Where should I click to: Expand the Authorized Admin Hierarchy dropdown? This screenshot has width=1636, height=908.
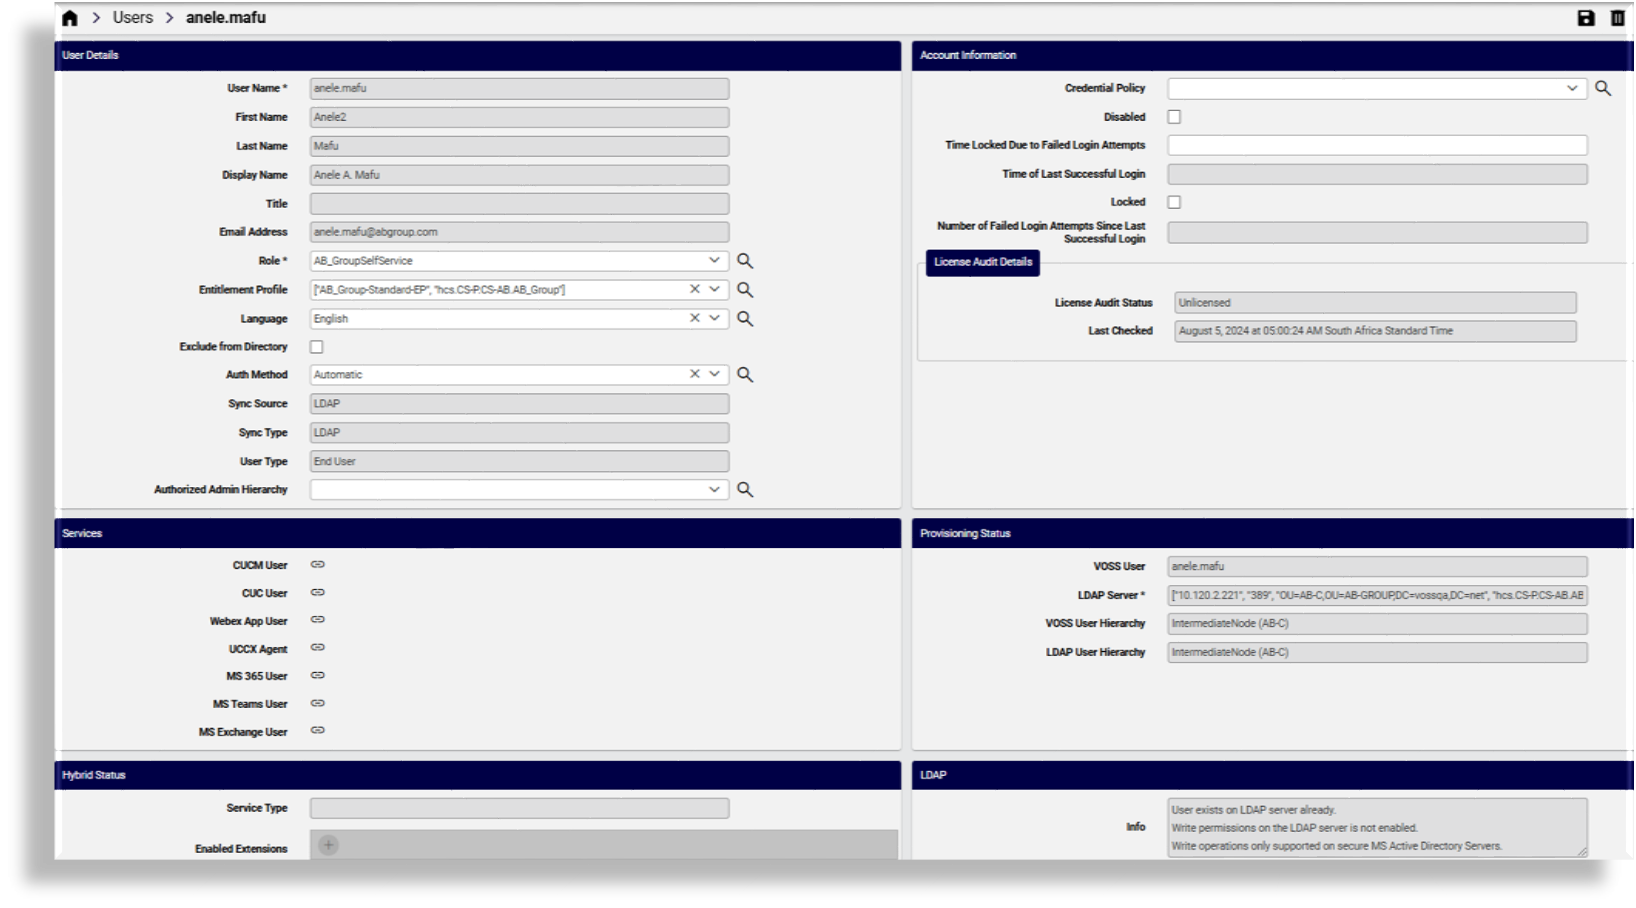pyautogui.click(x=714, y=489)
